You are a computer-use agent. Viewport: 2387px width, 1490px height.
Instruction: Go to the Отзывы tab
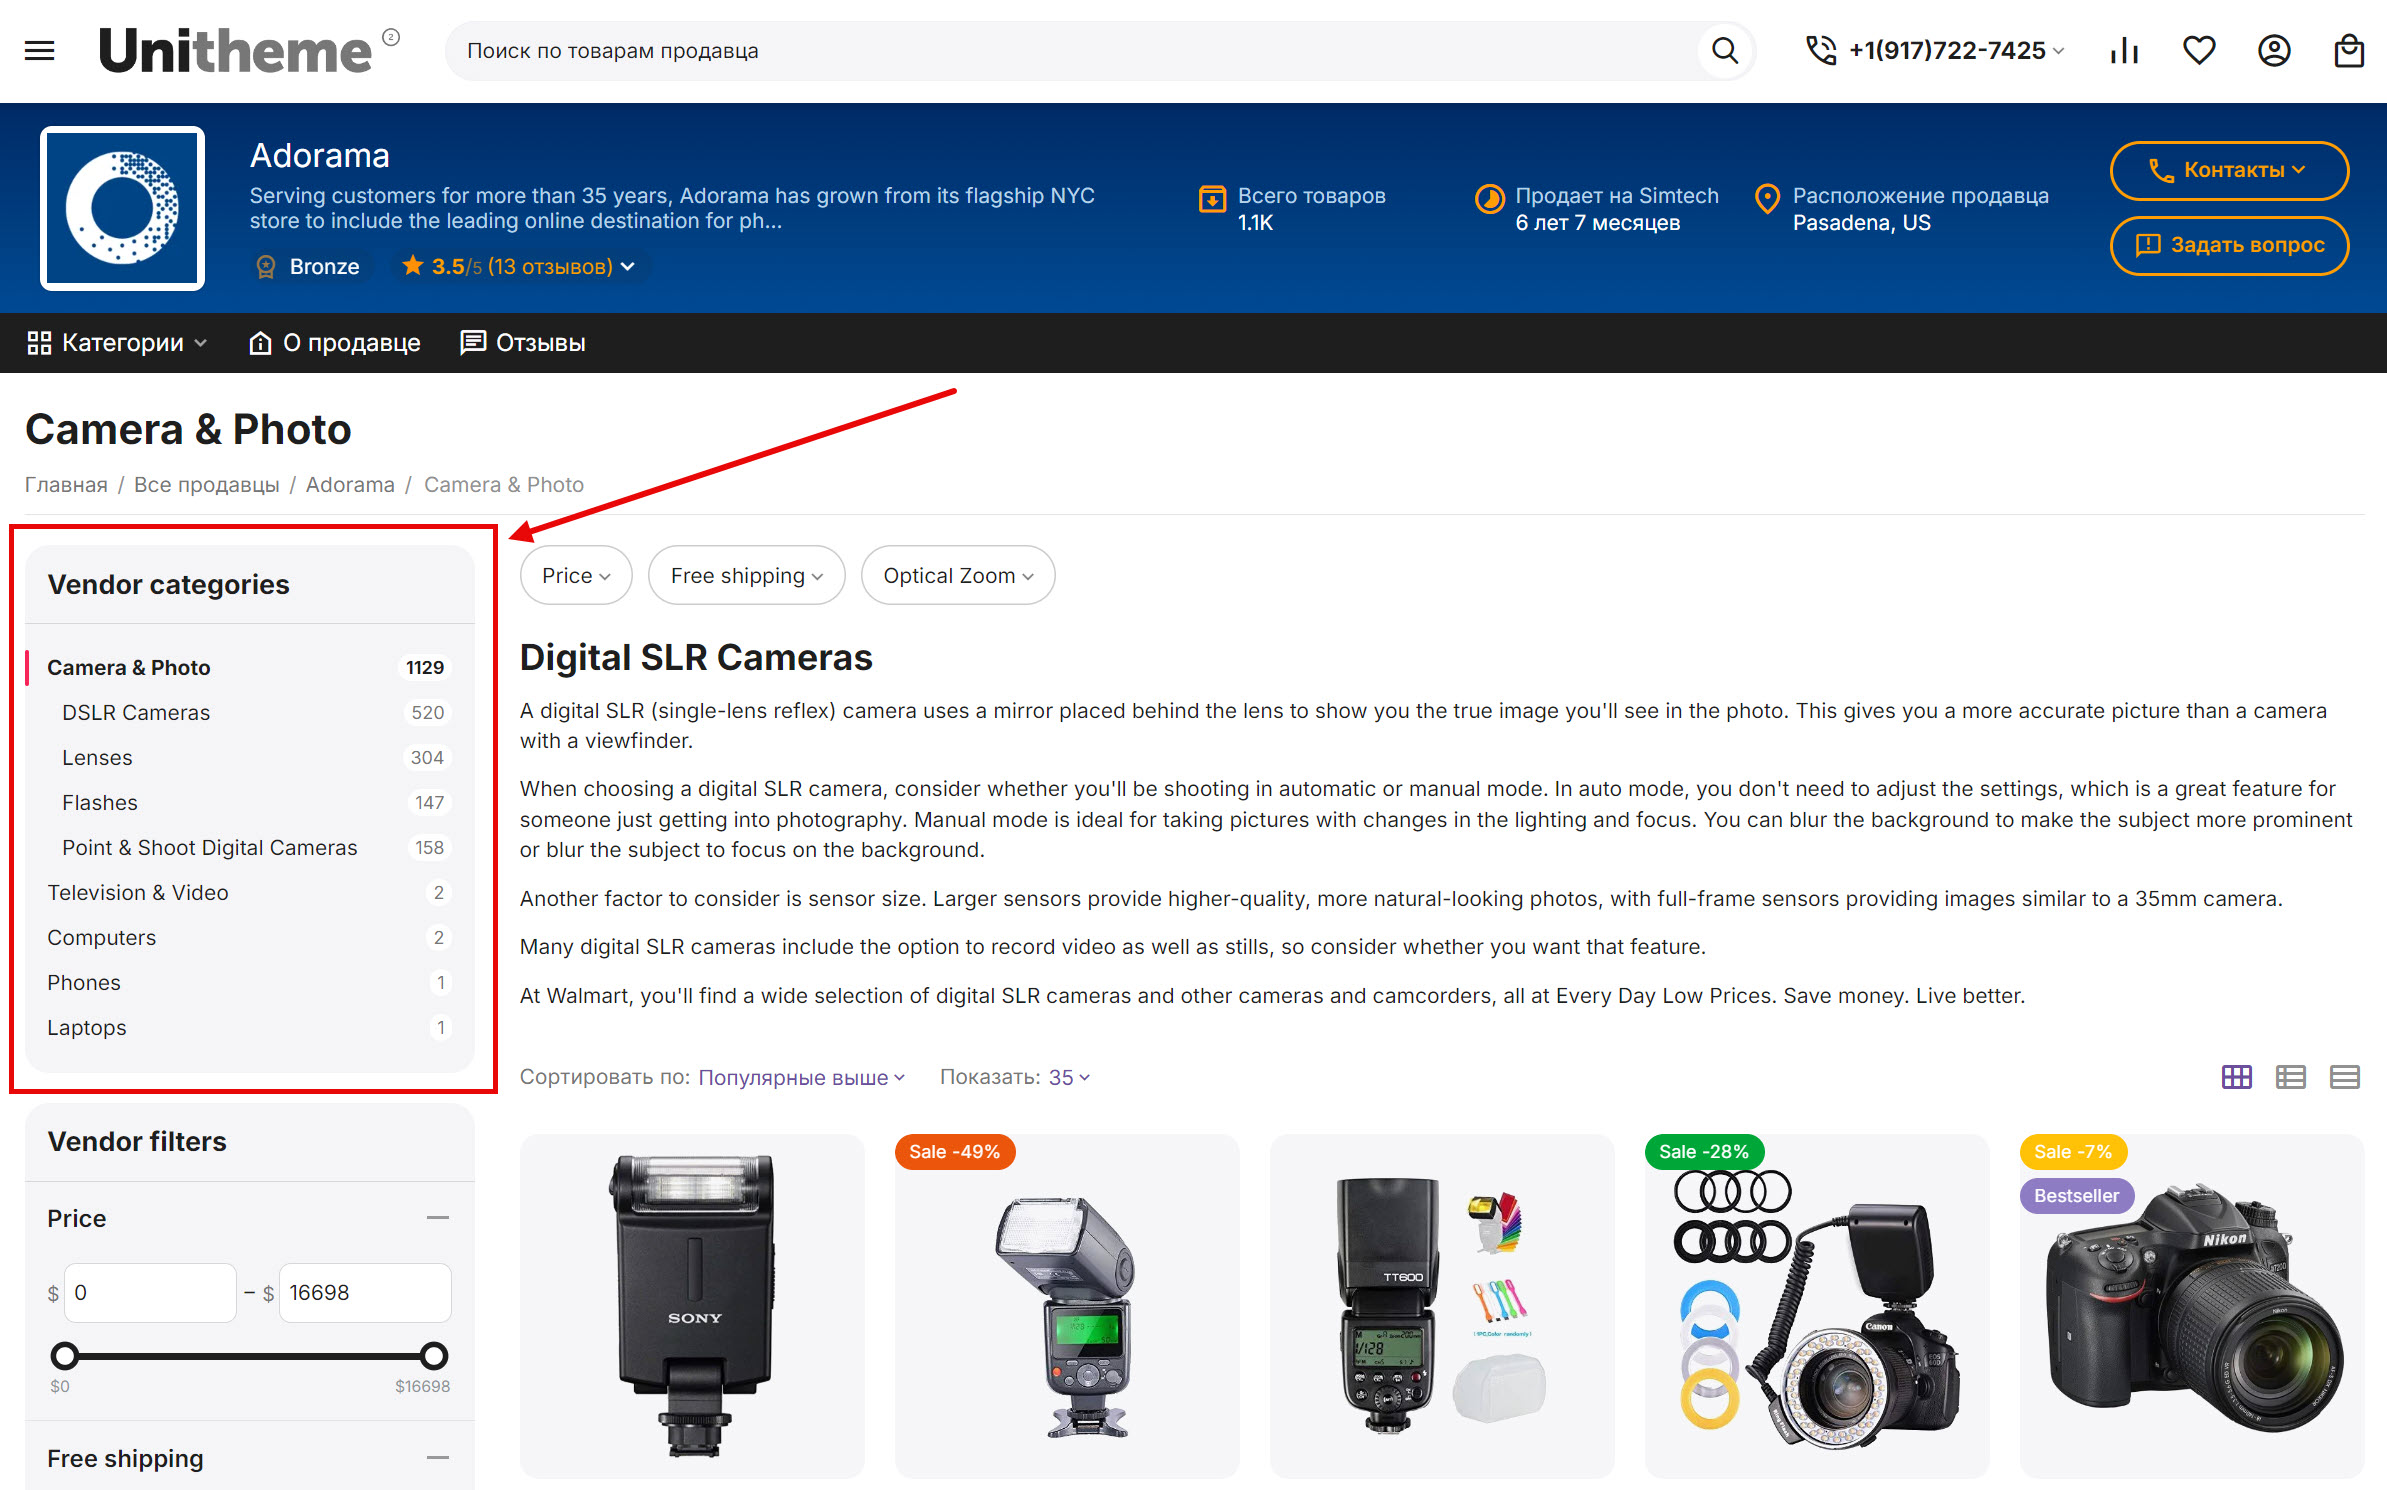tap(523, 343)
